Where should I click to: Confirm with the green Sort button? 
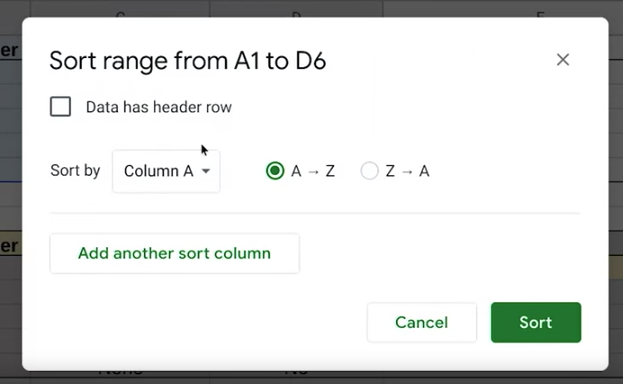coord(536,322)
